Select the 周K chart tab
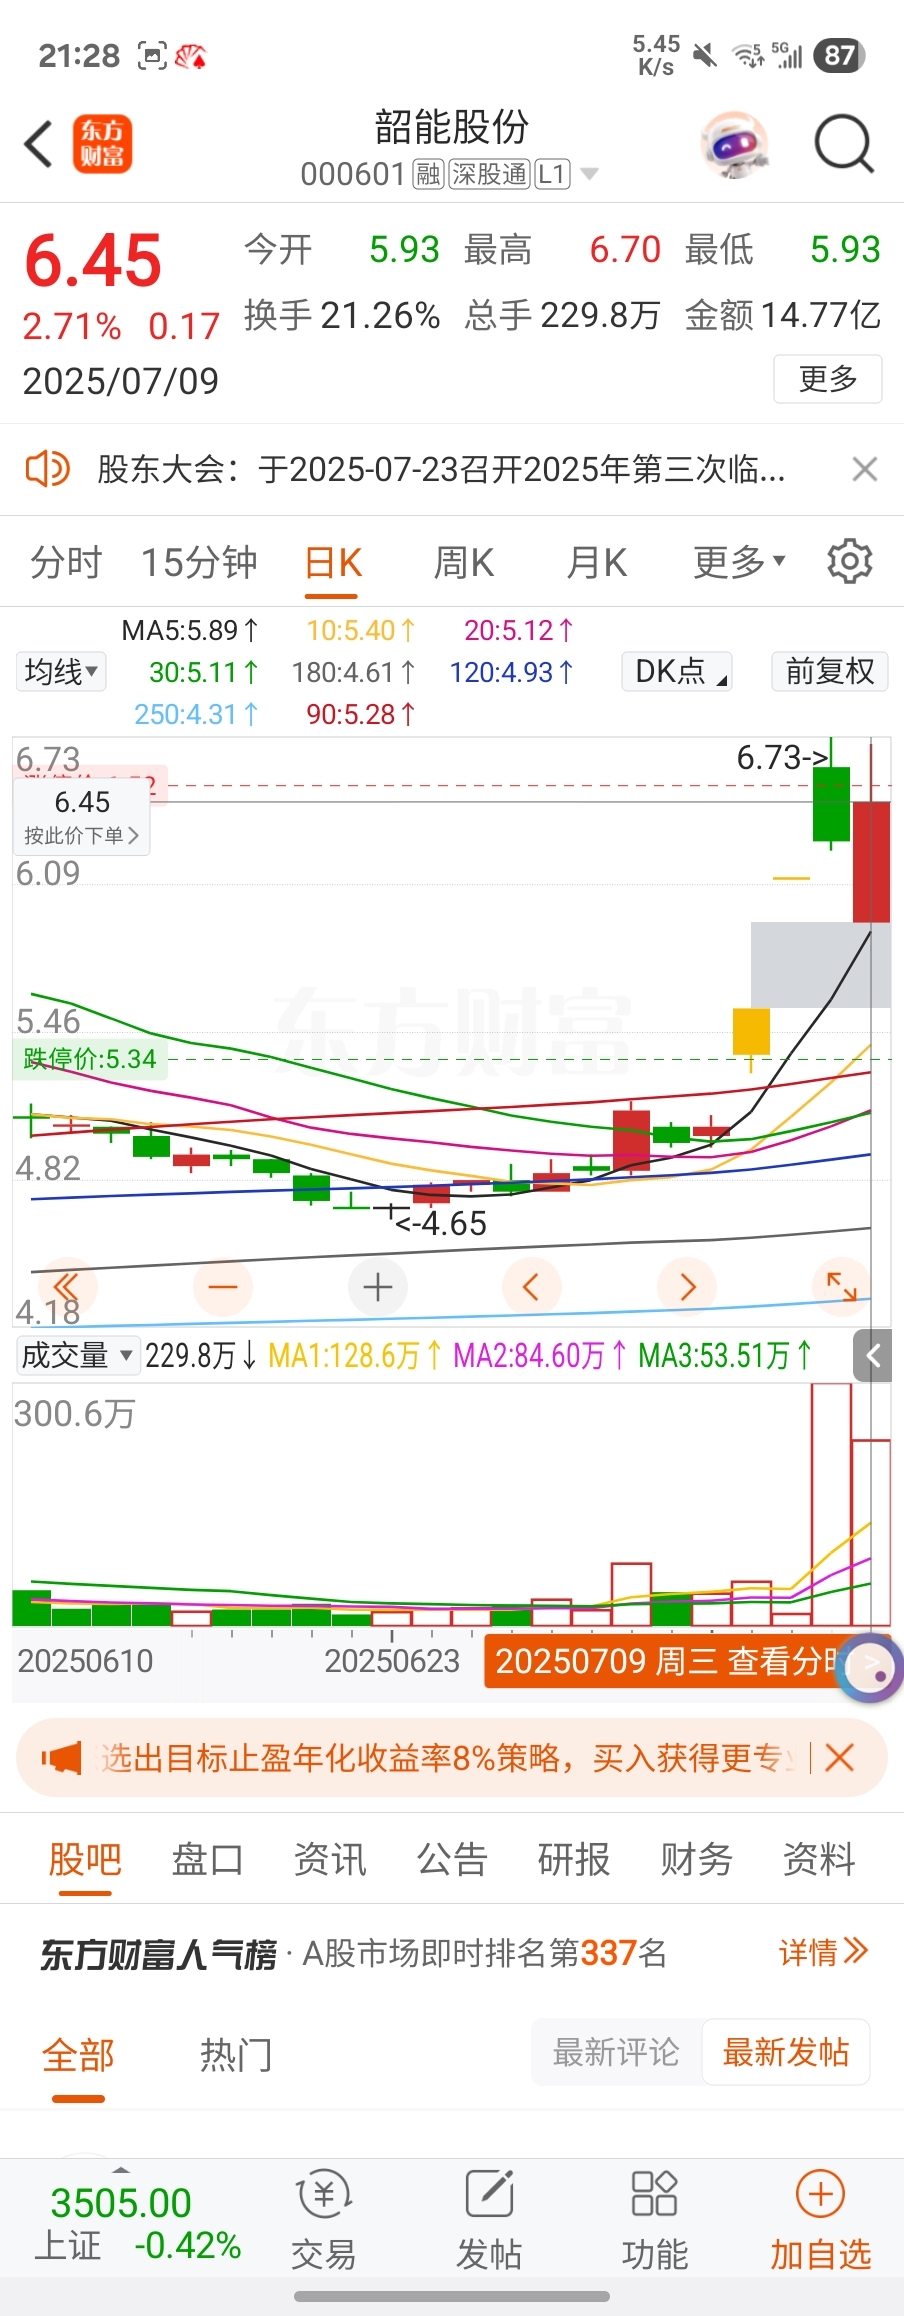Viewport: 904px width, 2316px height. click(464, 562)
